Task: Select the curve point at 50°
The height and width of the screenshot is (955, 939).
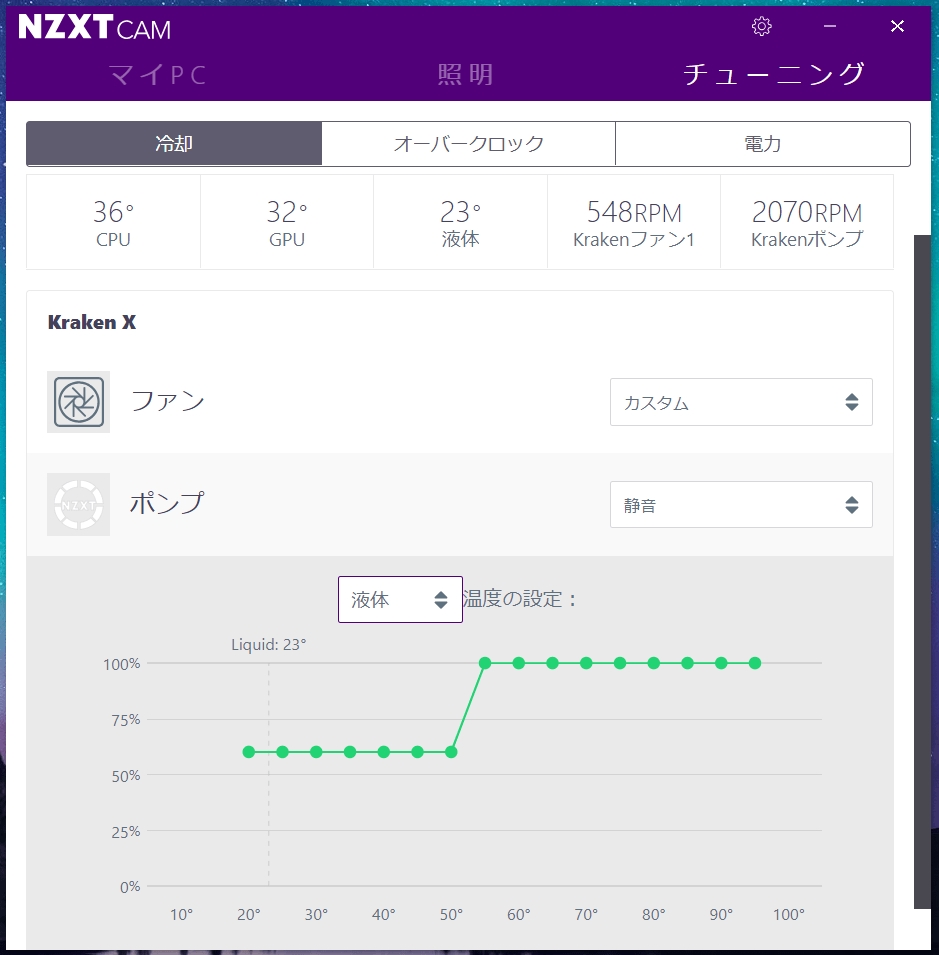Action: [x=451, y=752]
